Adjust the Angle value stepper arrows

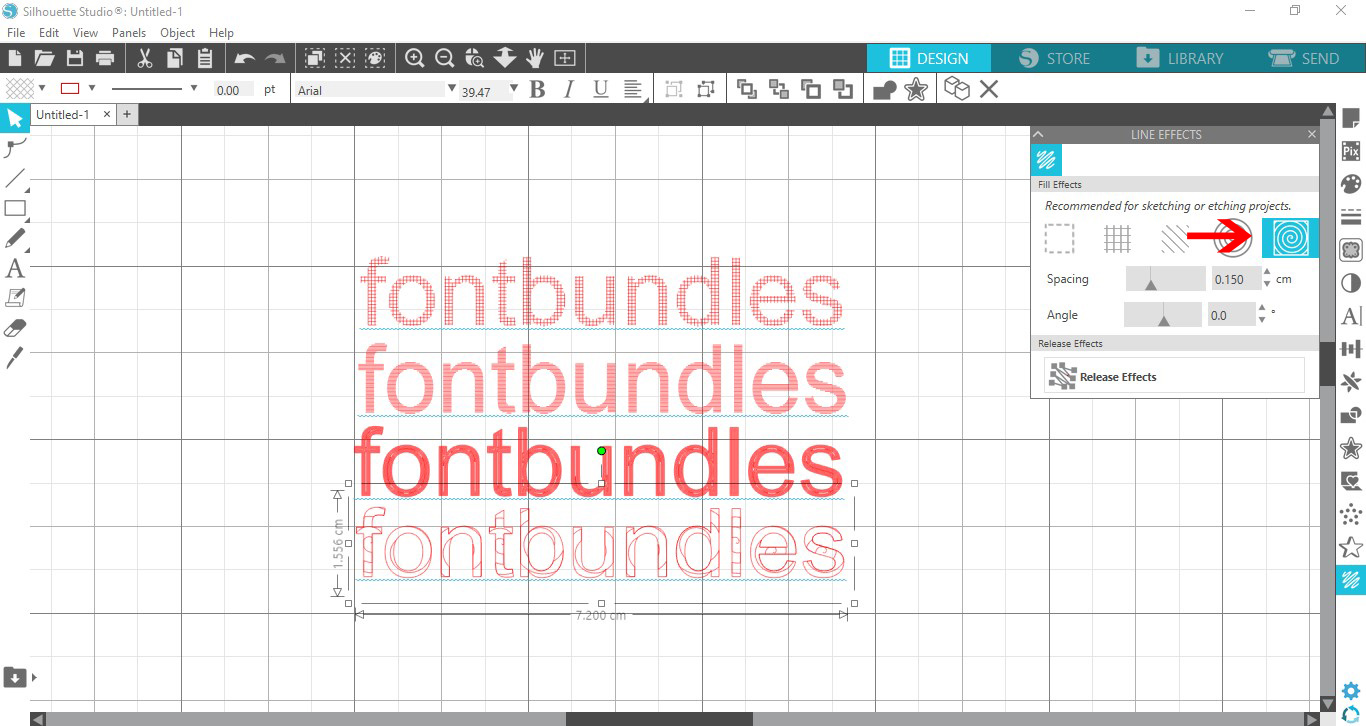coord(1263,315)
